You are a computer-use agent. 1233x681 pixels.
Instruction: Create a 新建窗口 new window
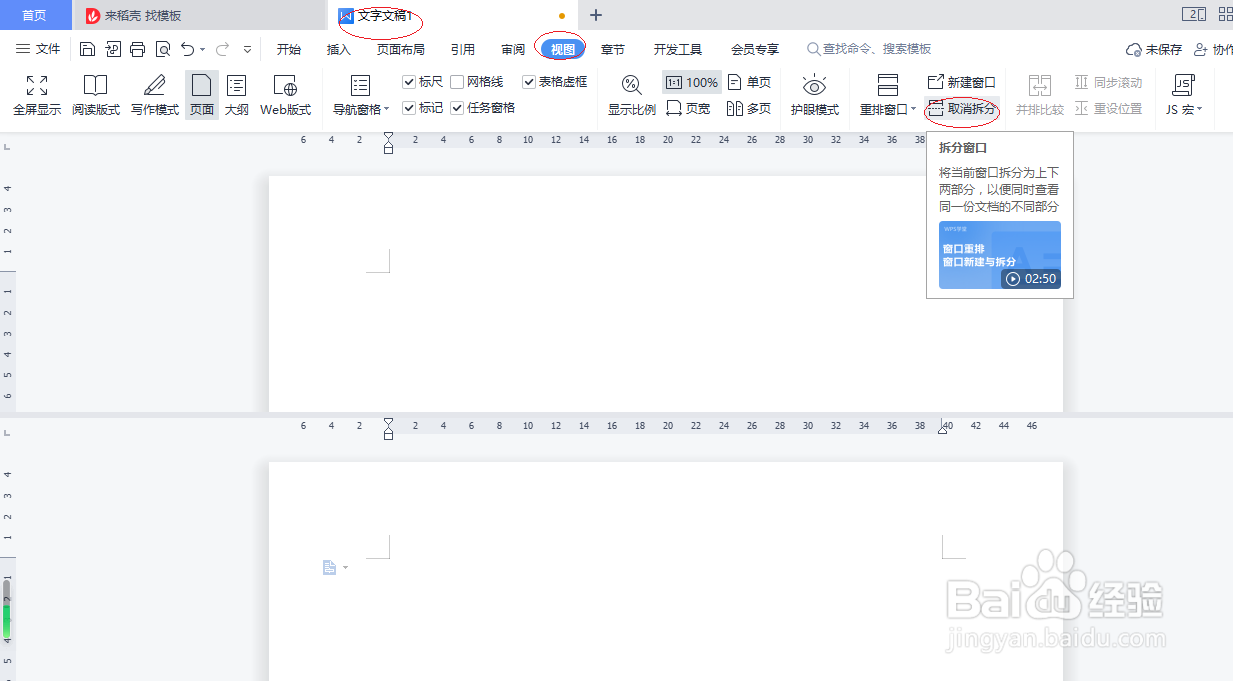pyautogui.click(x=961, y=83)
